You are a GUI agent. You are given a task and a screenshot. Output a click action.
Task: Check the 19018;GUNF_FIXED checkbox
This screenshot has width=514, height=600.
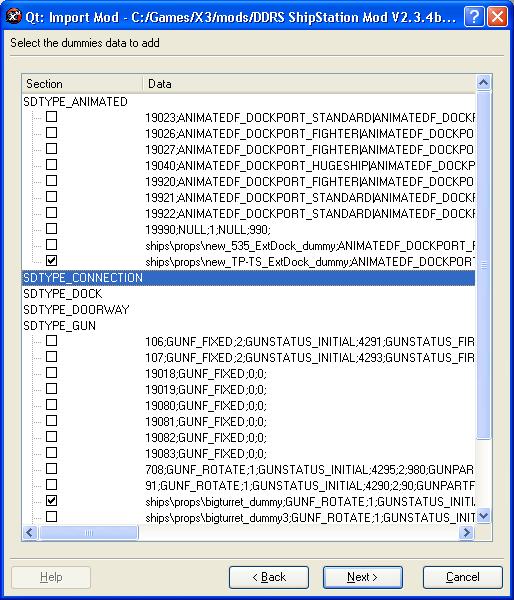51,373
